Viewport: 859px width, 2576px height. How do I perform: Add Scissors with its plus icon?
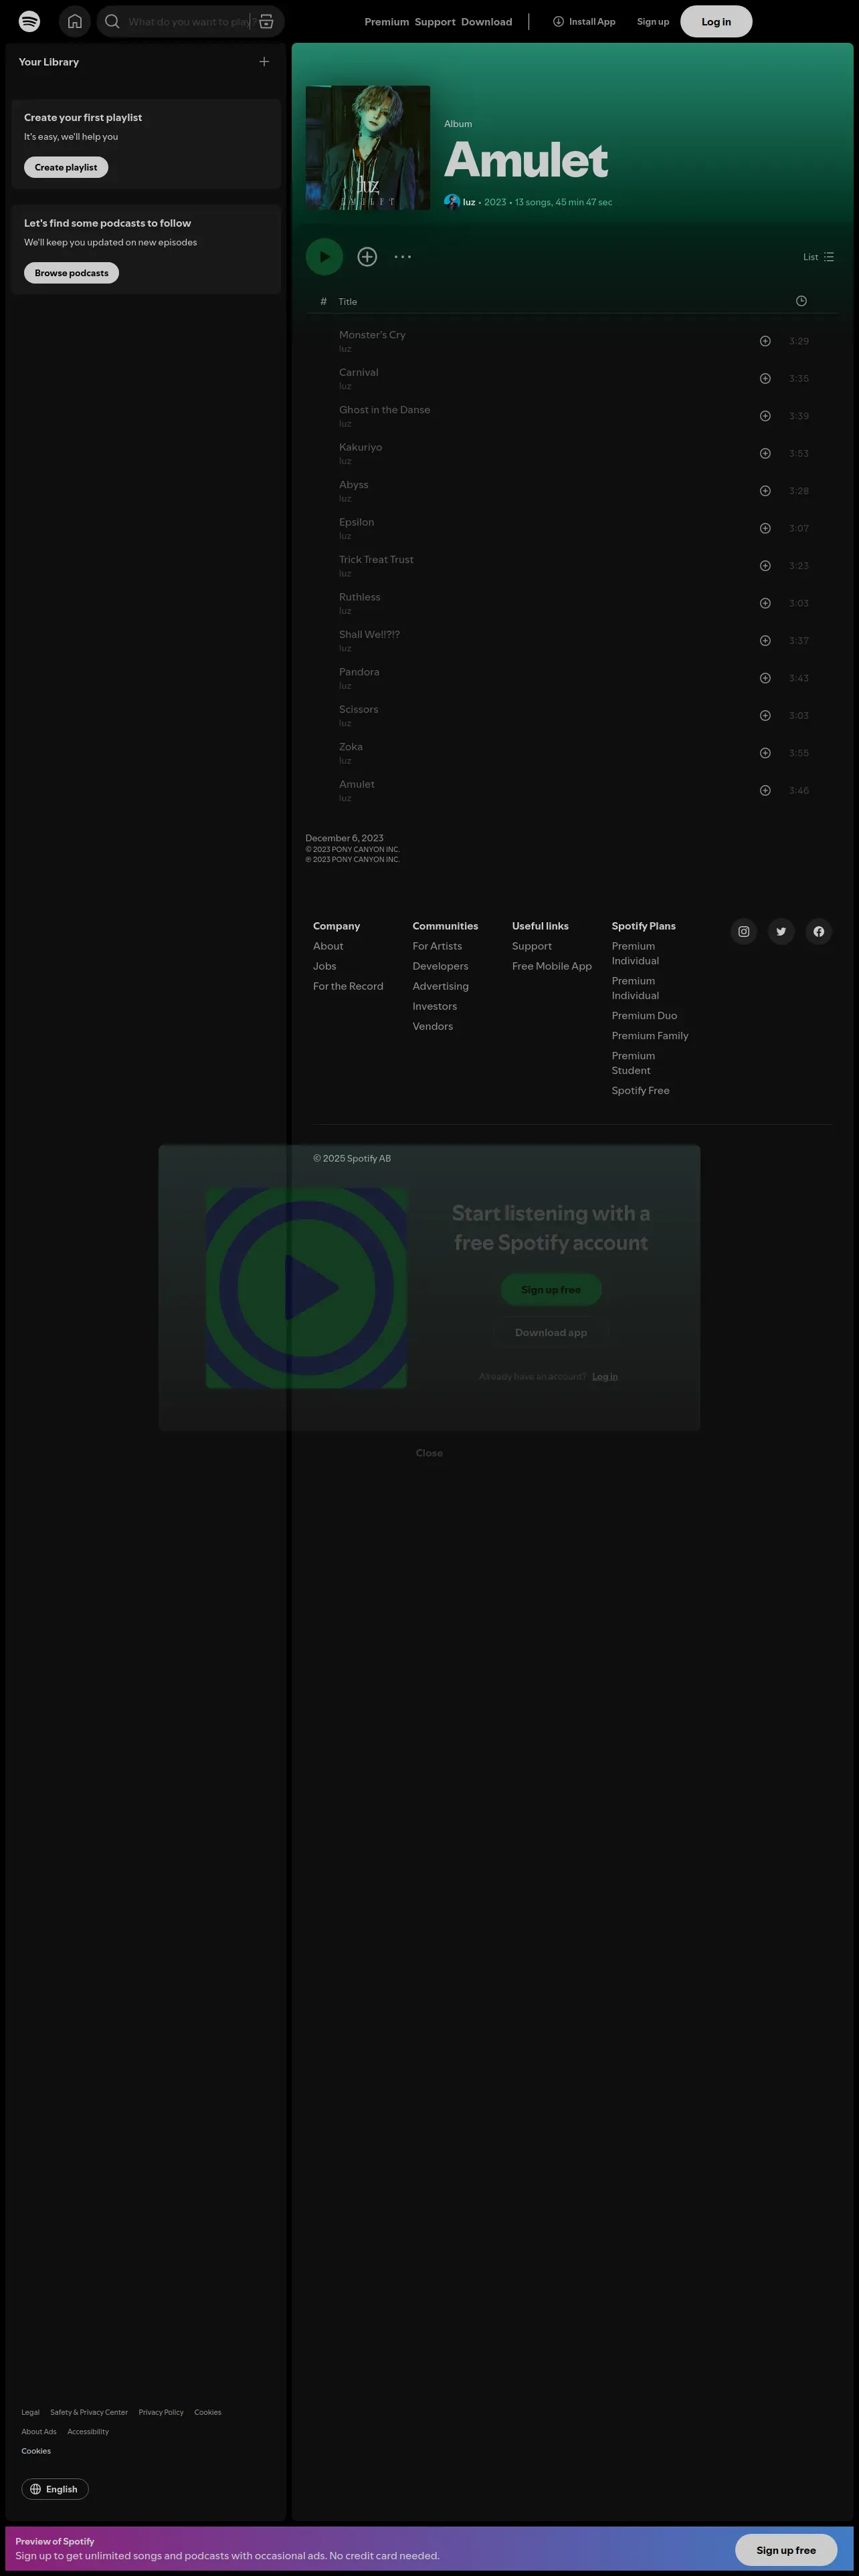(x=765, y=716)
